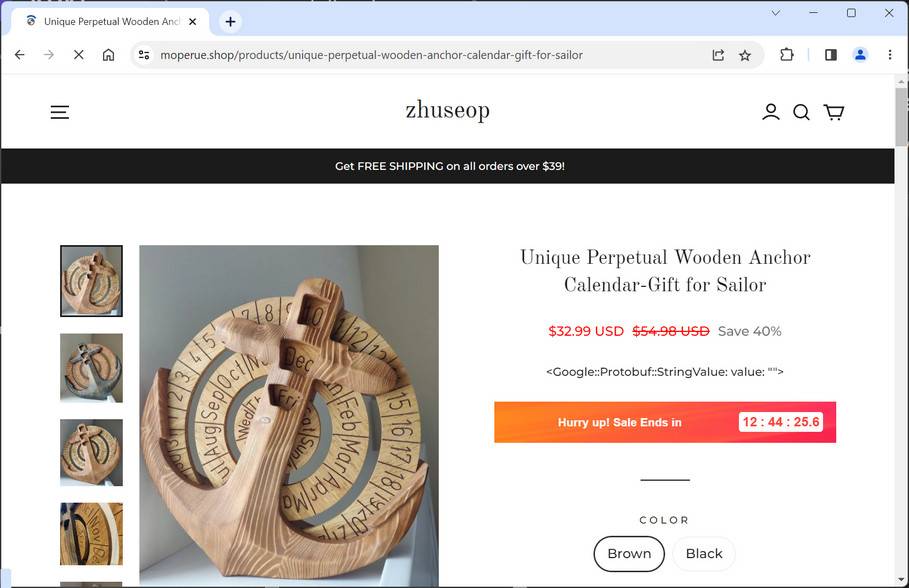The image size is (909, 588).
Task: Toggle the browser side panel
Action: 830,55
